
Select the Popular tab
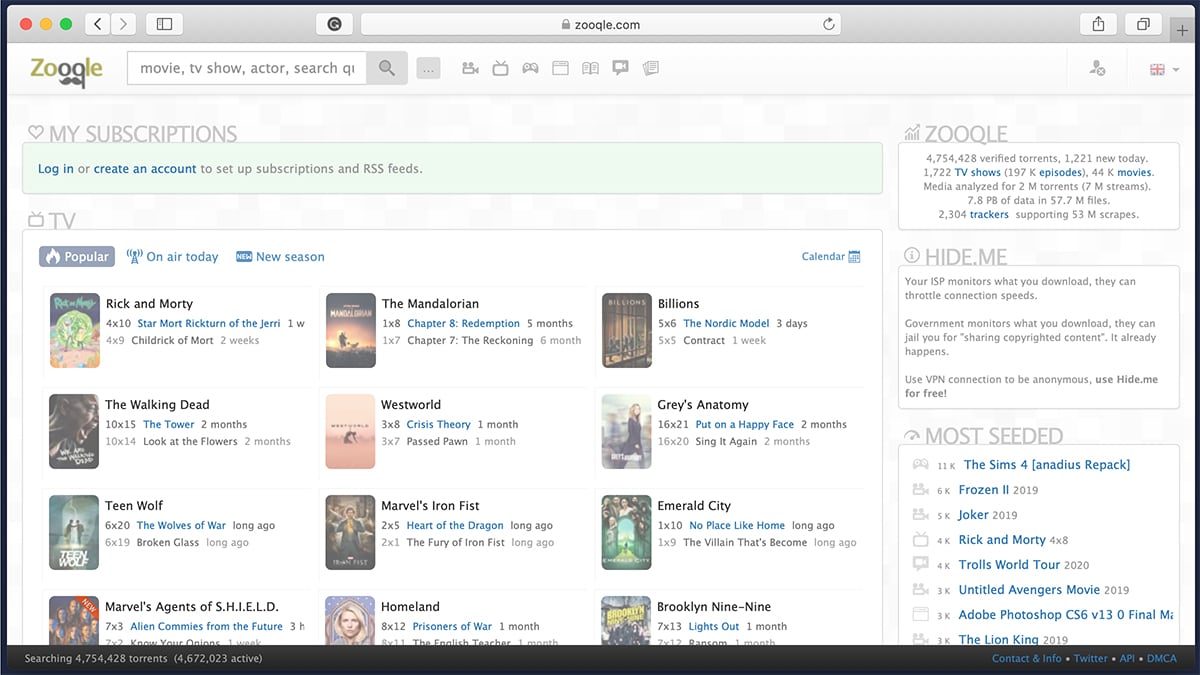(x=77, y=257)
